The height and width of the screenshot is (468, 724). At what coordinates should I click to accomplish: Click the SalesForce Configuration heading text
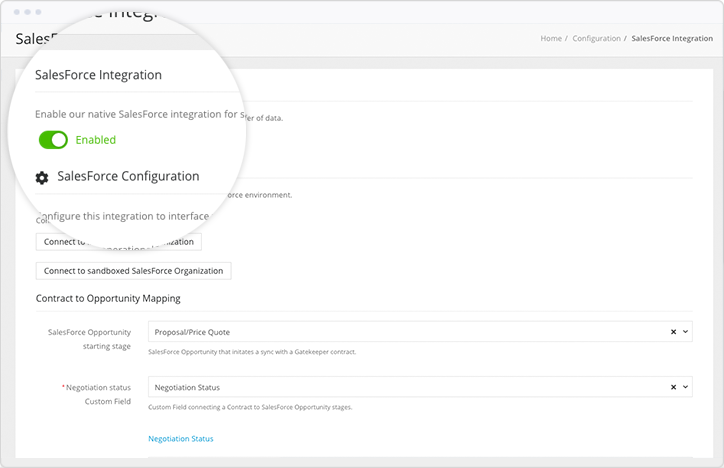pos(128,176)
